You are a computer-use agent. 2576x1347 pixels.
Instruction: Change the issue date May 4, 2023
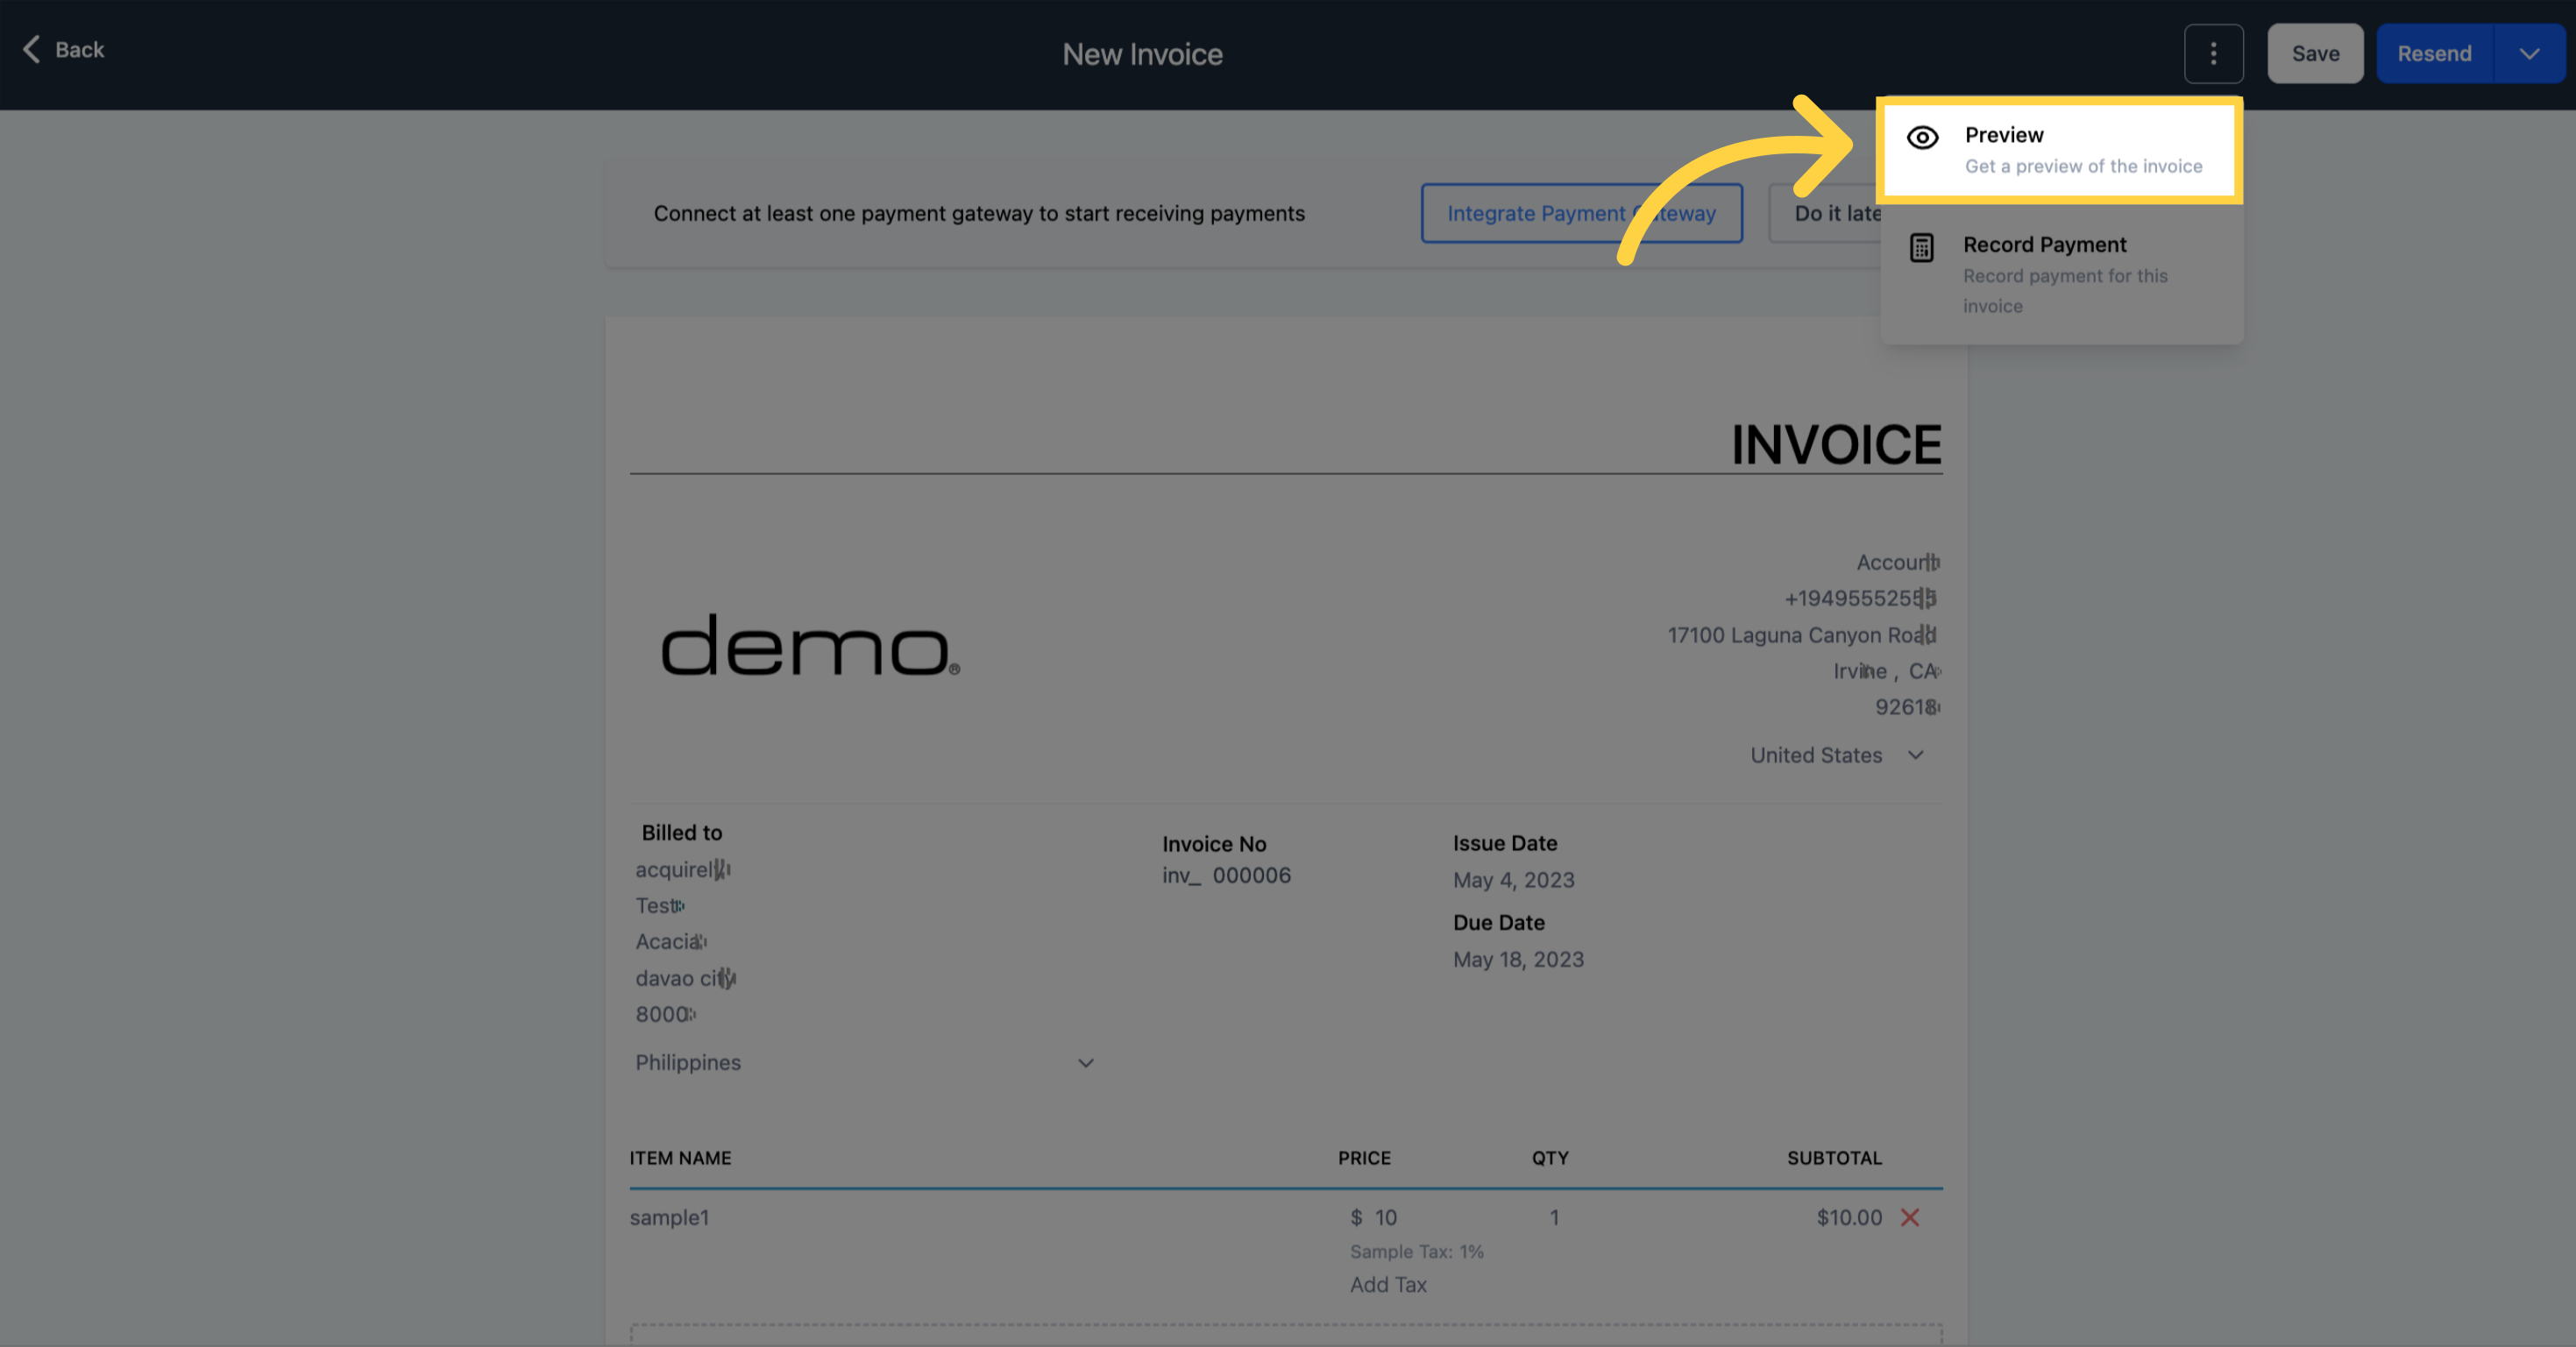(x=1513, y=880)
